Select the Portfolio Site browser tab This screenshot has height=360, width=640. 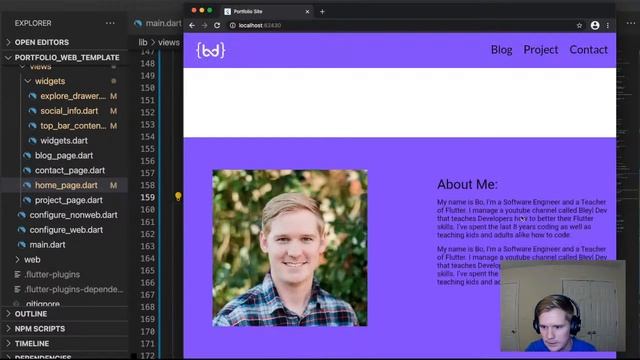coord(267,11)
